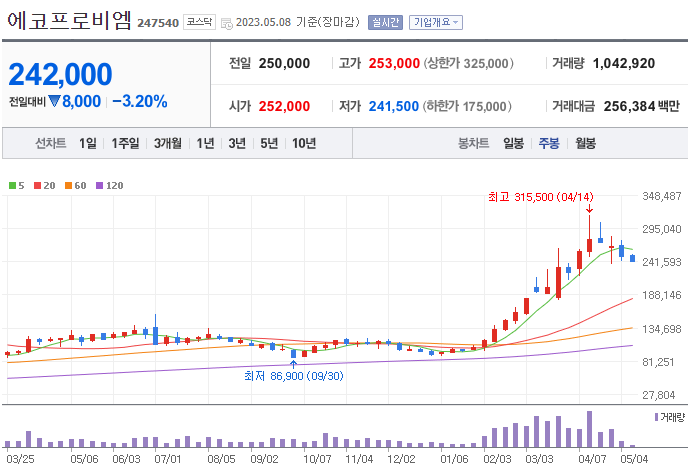Click the 저가 value 241,500

tap(394, 107)
